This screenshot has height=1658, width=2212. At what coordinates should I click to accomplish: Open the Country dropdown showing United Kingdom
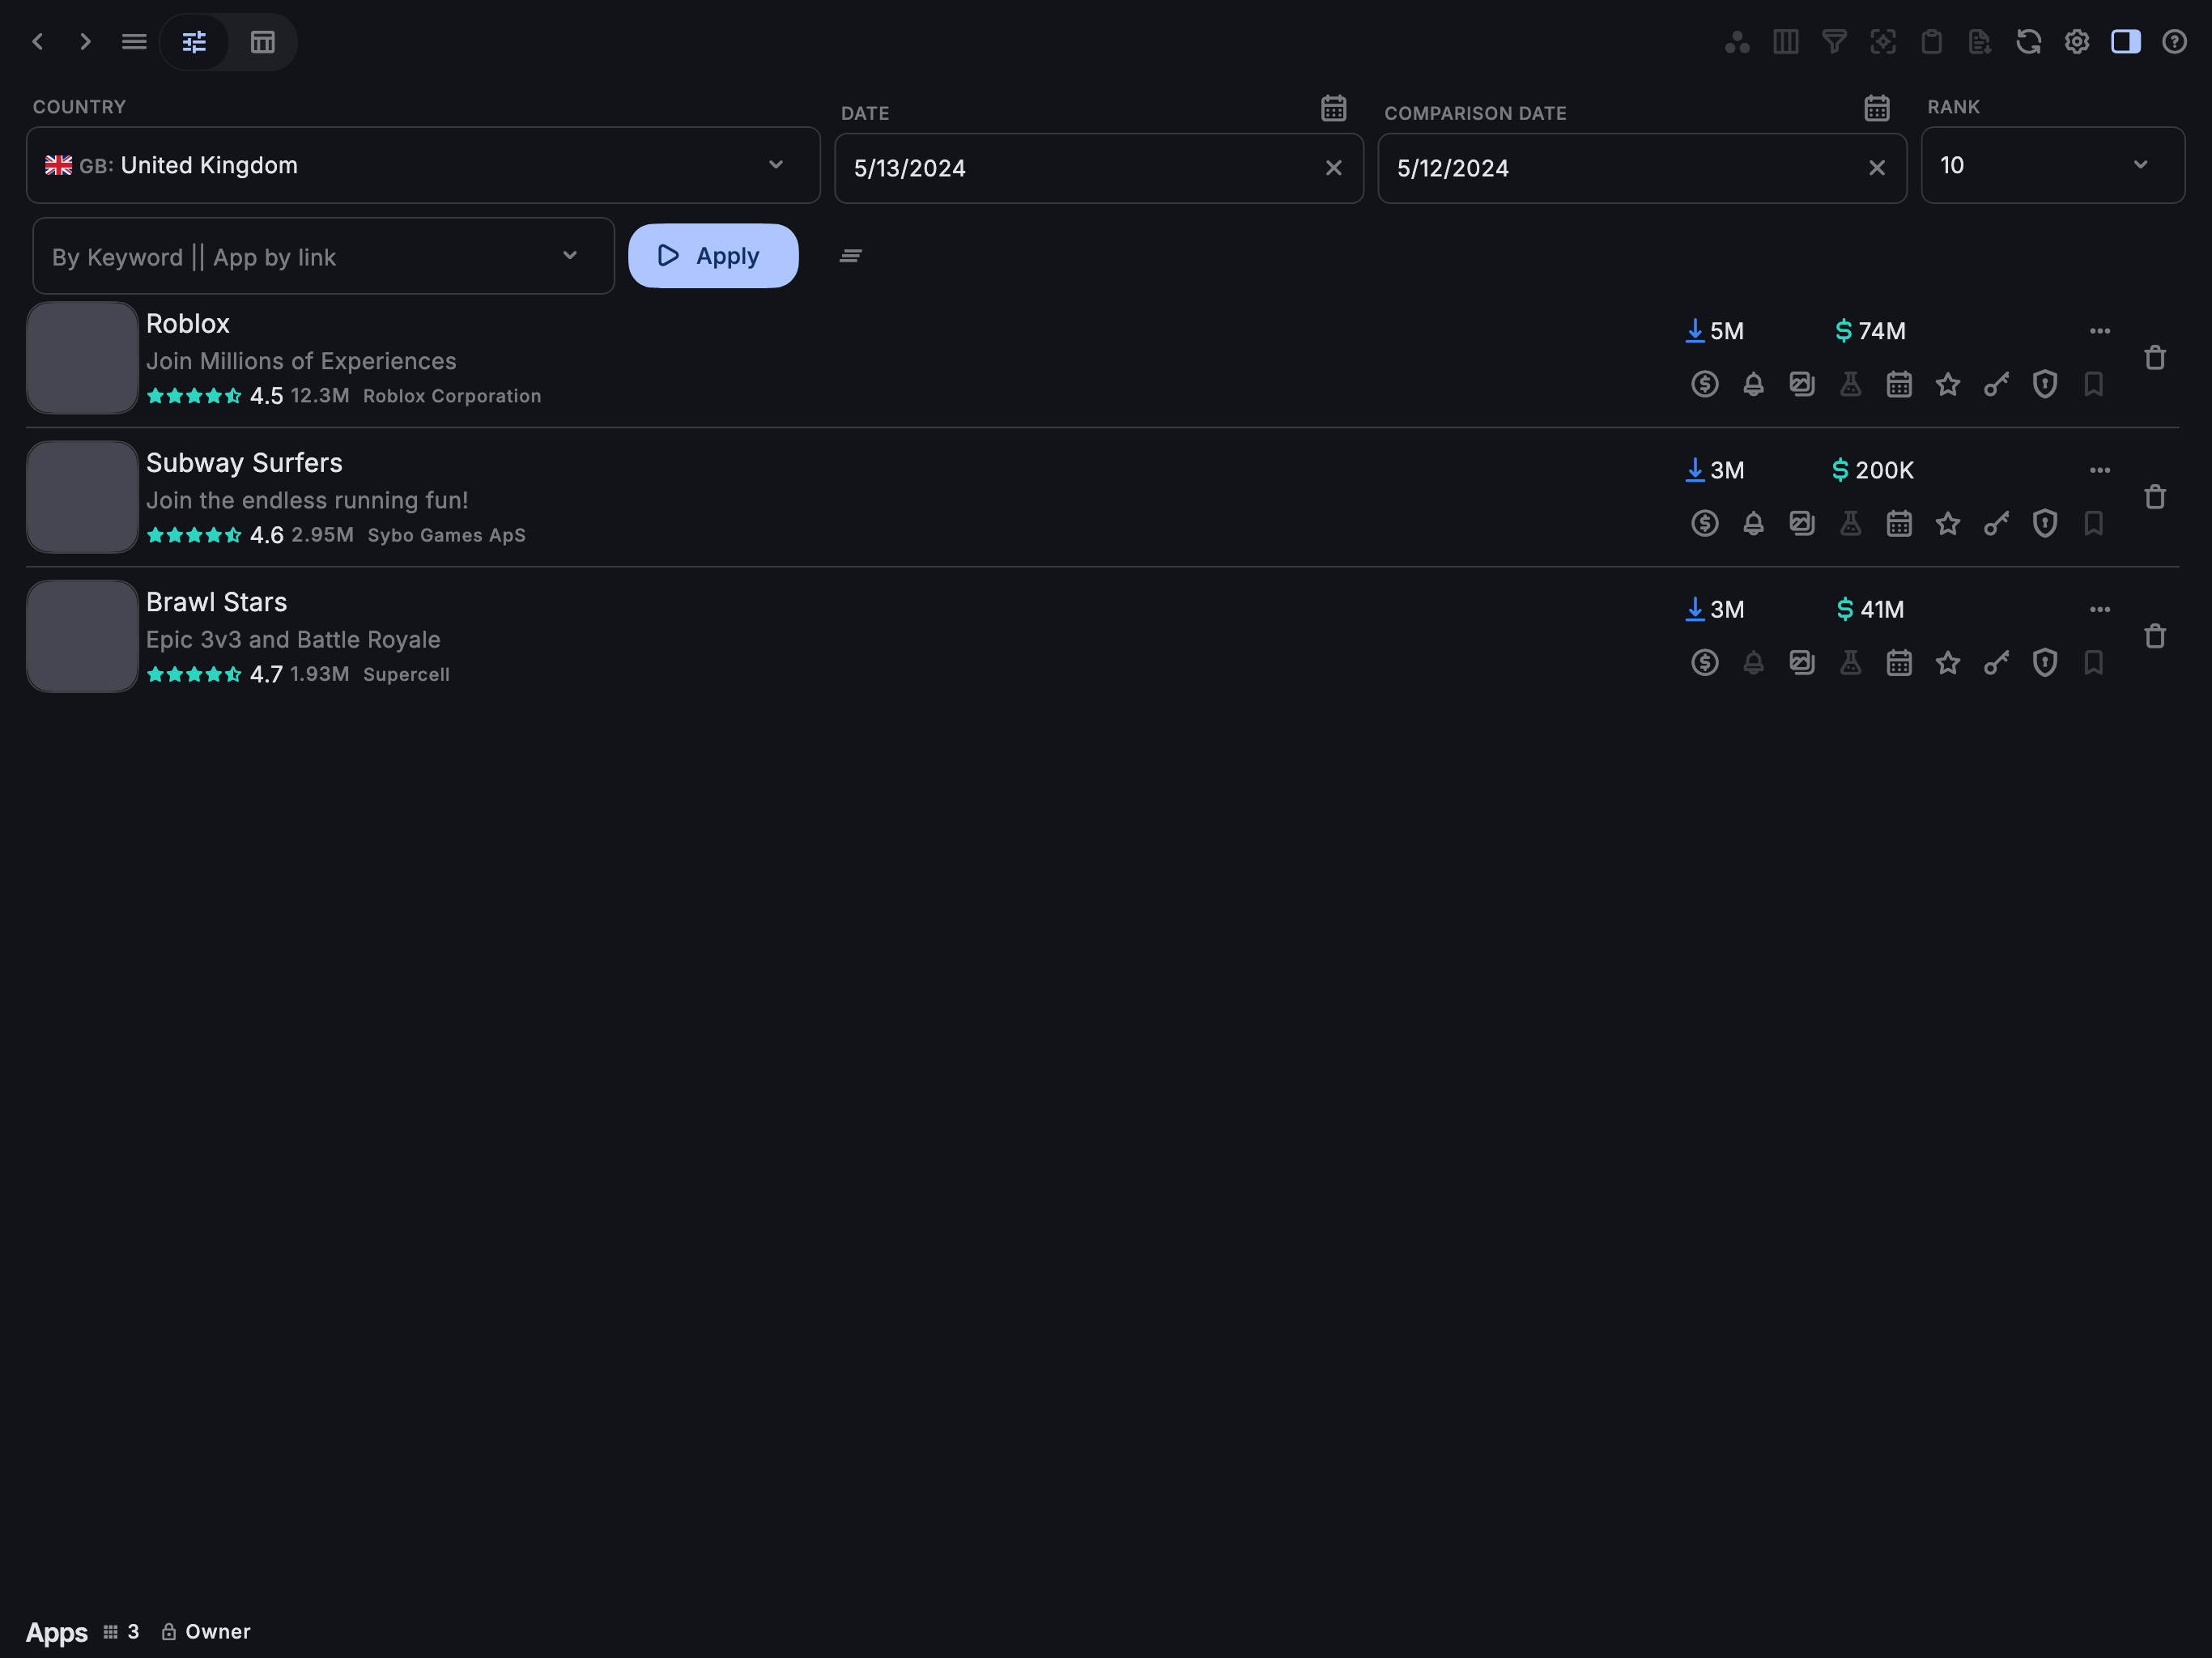pyautogui.click(x=423, y=165)
